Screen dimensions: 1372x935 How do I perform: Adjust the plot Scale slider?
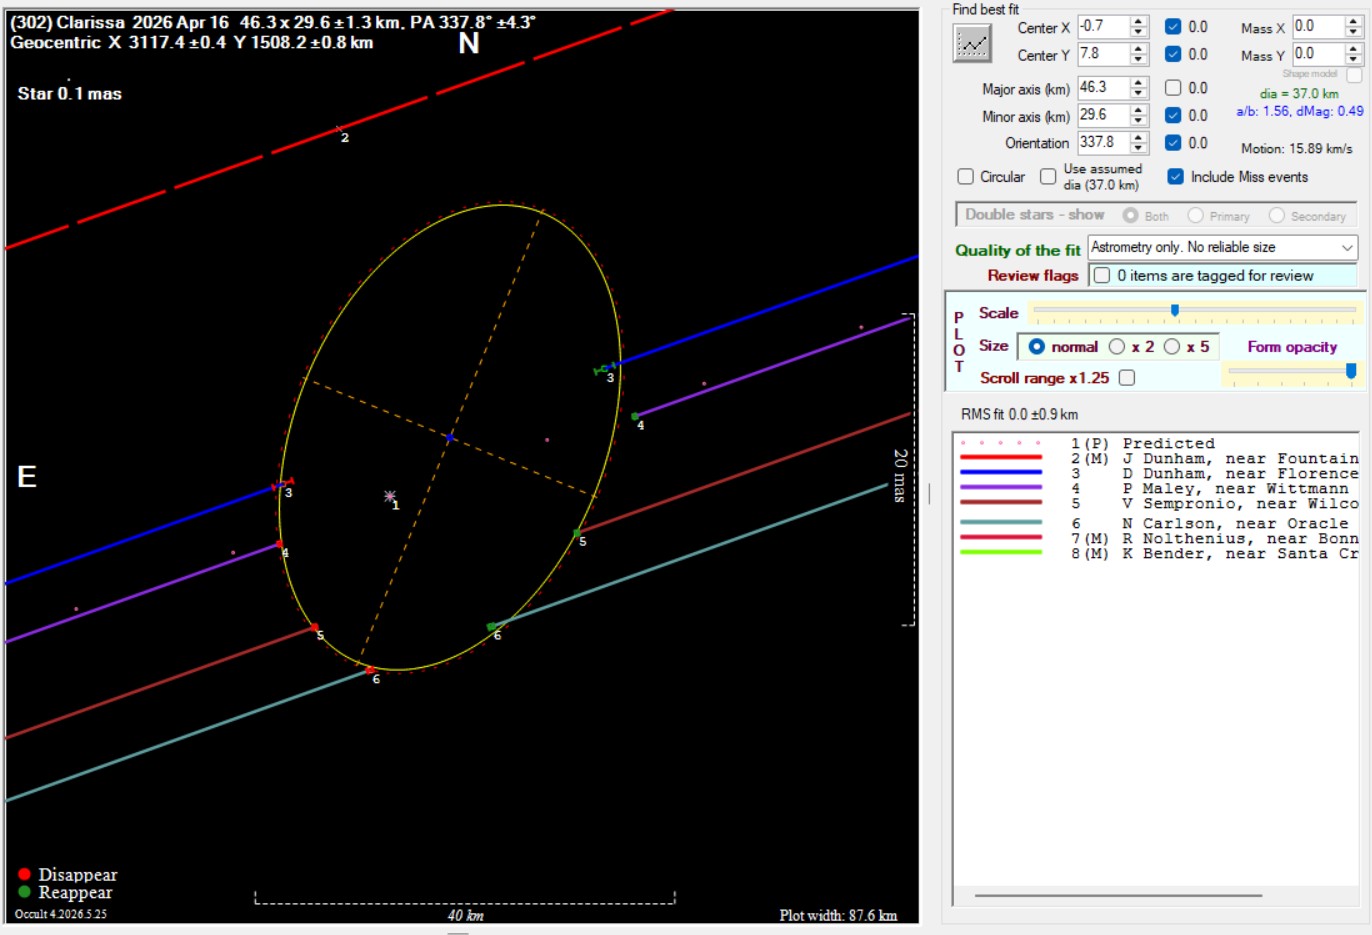[1175, 312]
